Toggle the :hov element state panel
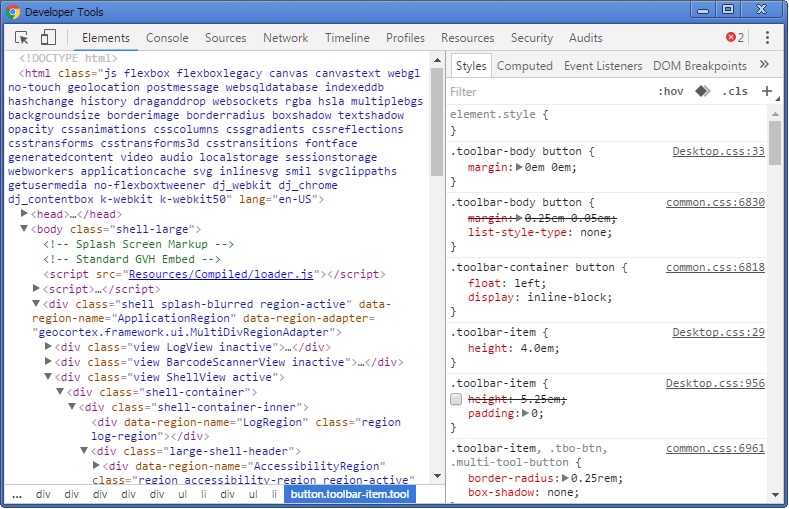789x509 pixels. (x=671, y=92)
